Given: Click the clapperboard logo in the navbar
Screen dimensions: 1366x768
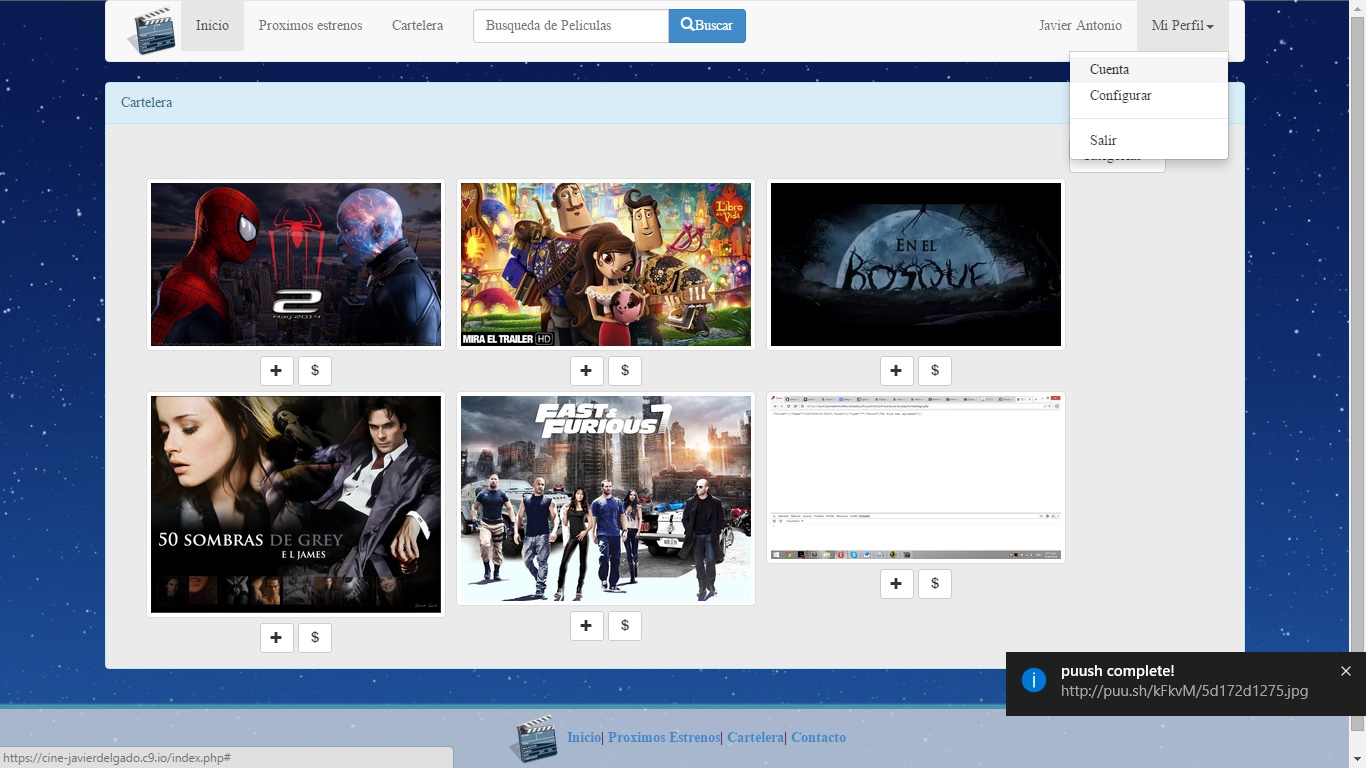Looking at the screenshot, I should pyautogui.click(x=152, y=29).
